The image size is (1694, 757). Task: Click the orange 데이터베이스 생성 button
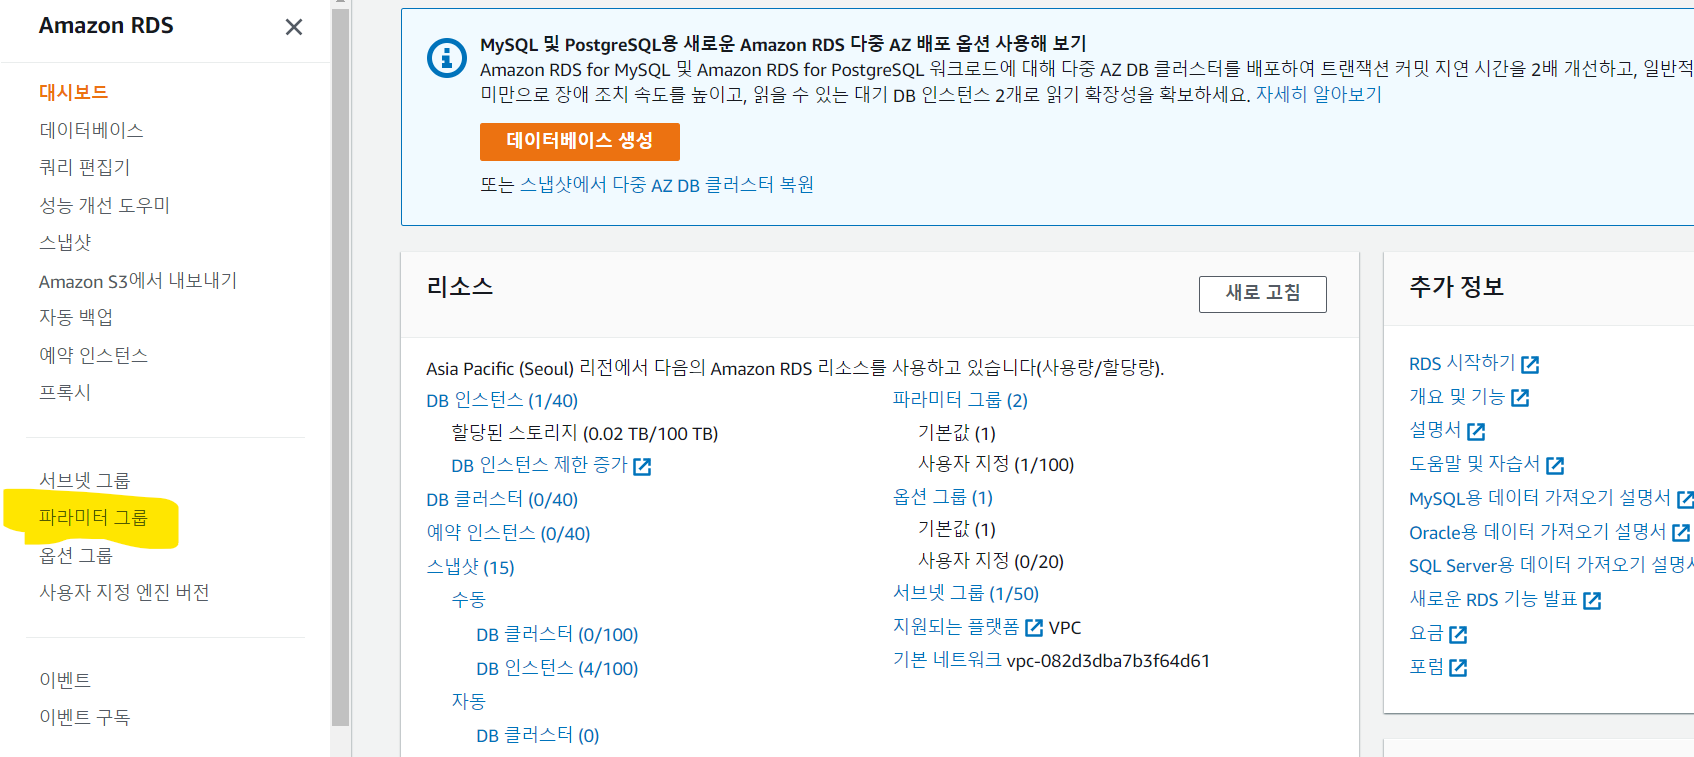[580, 141]
